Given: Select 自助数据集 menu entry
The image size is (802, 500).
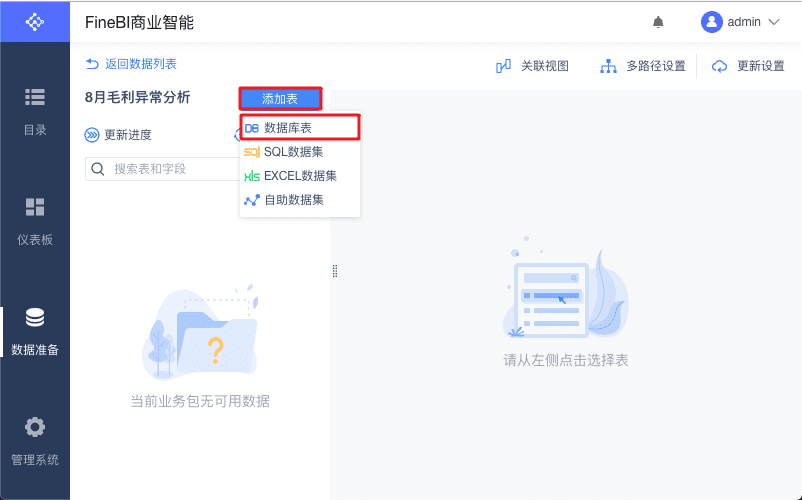Looking at the screenshot, I should [x=300, y=200].
